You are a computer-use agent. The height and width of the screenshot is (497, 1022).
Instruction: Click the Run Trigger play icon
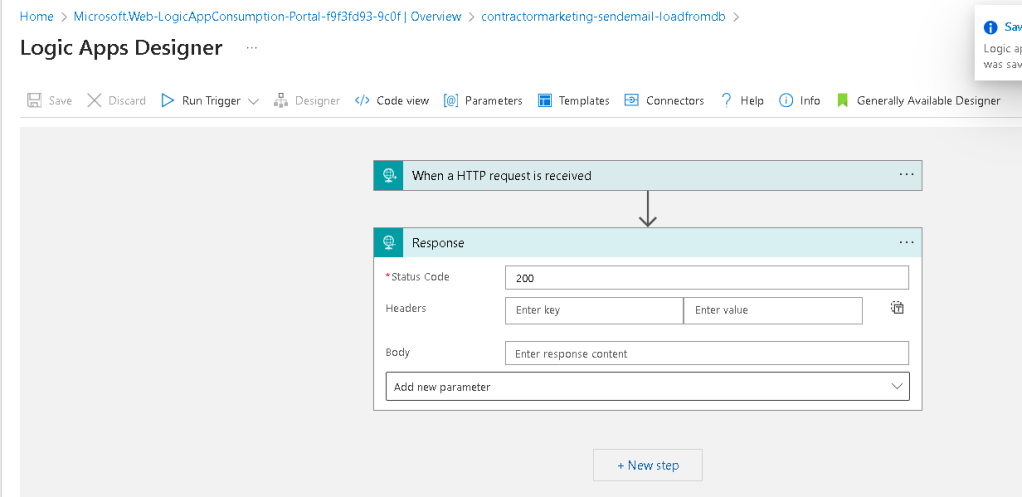click(168, 100)
